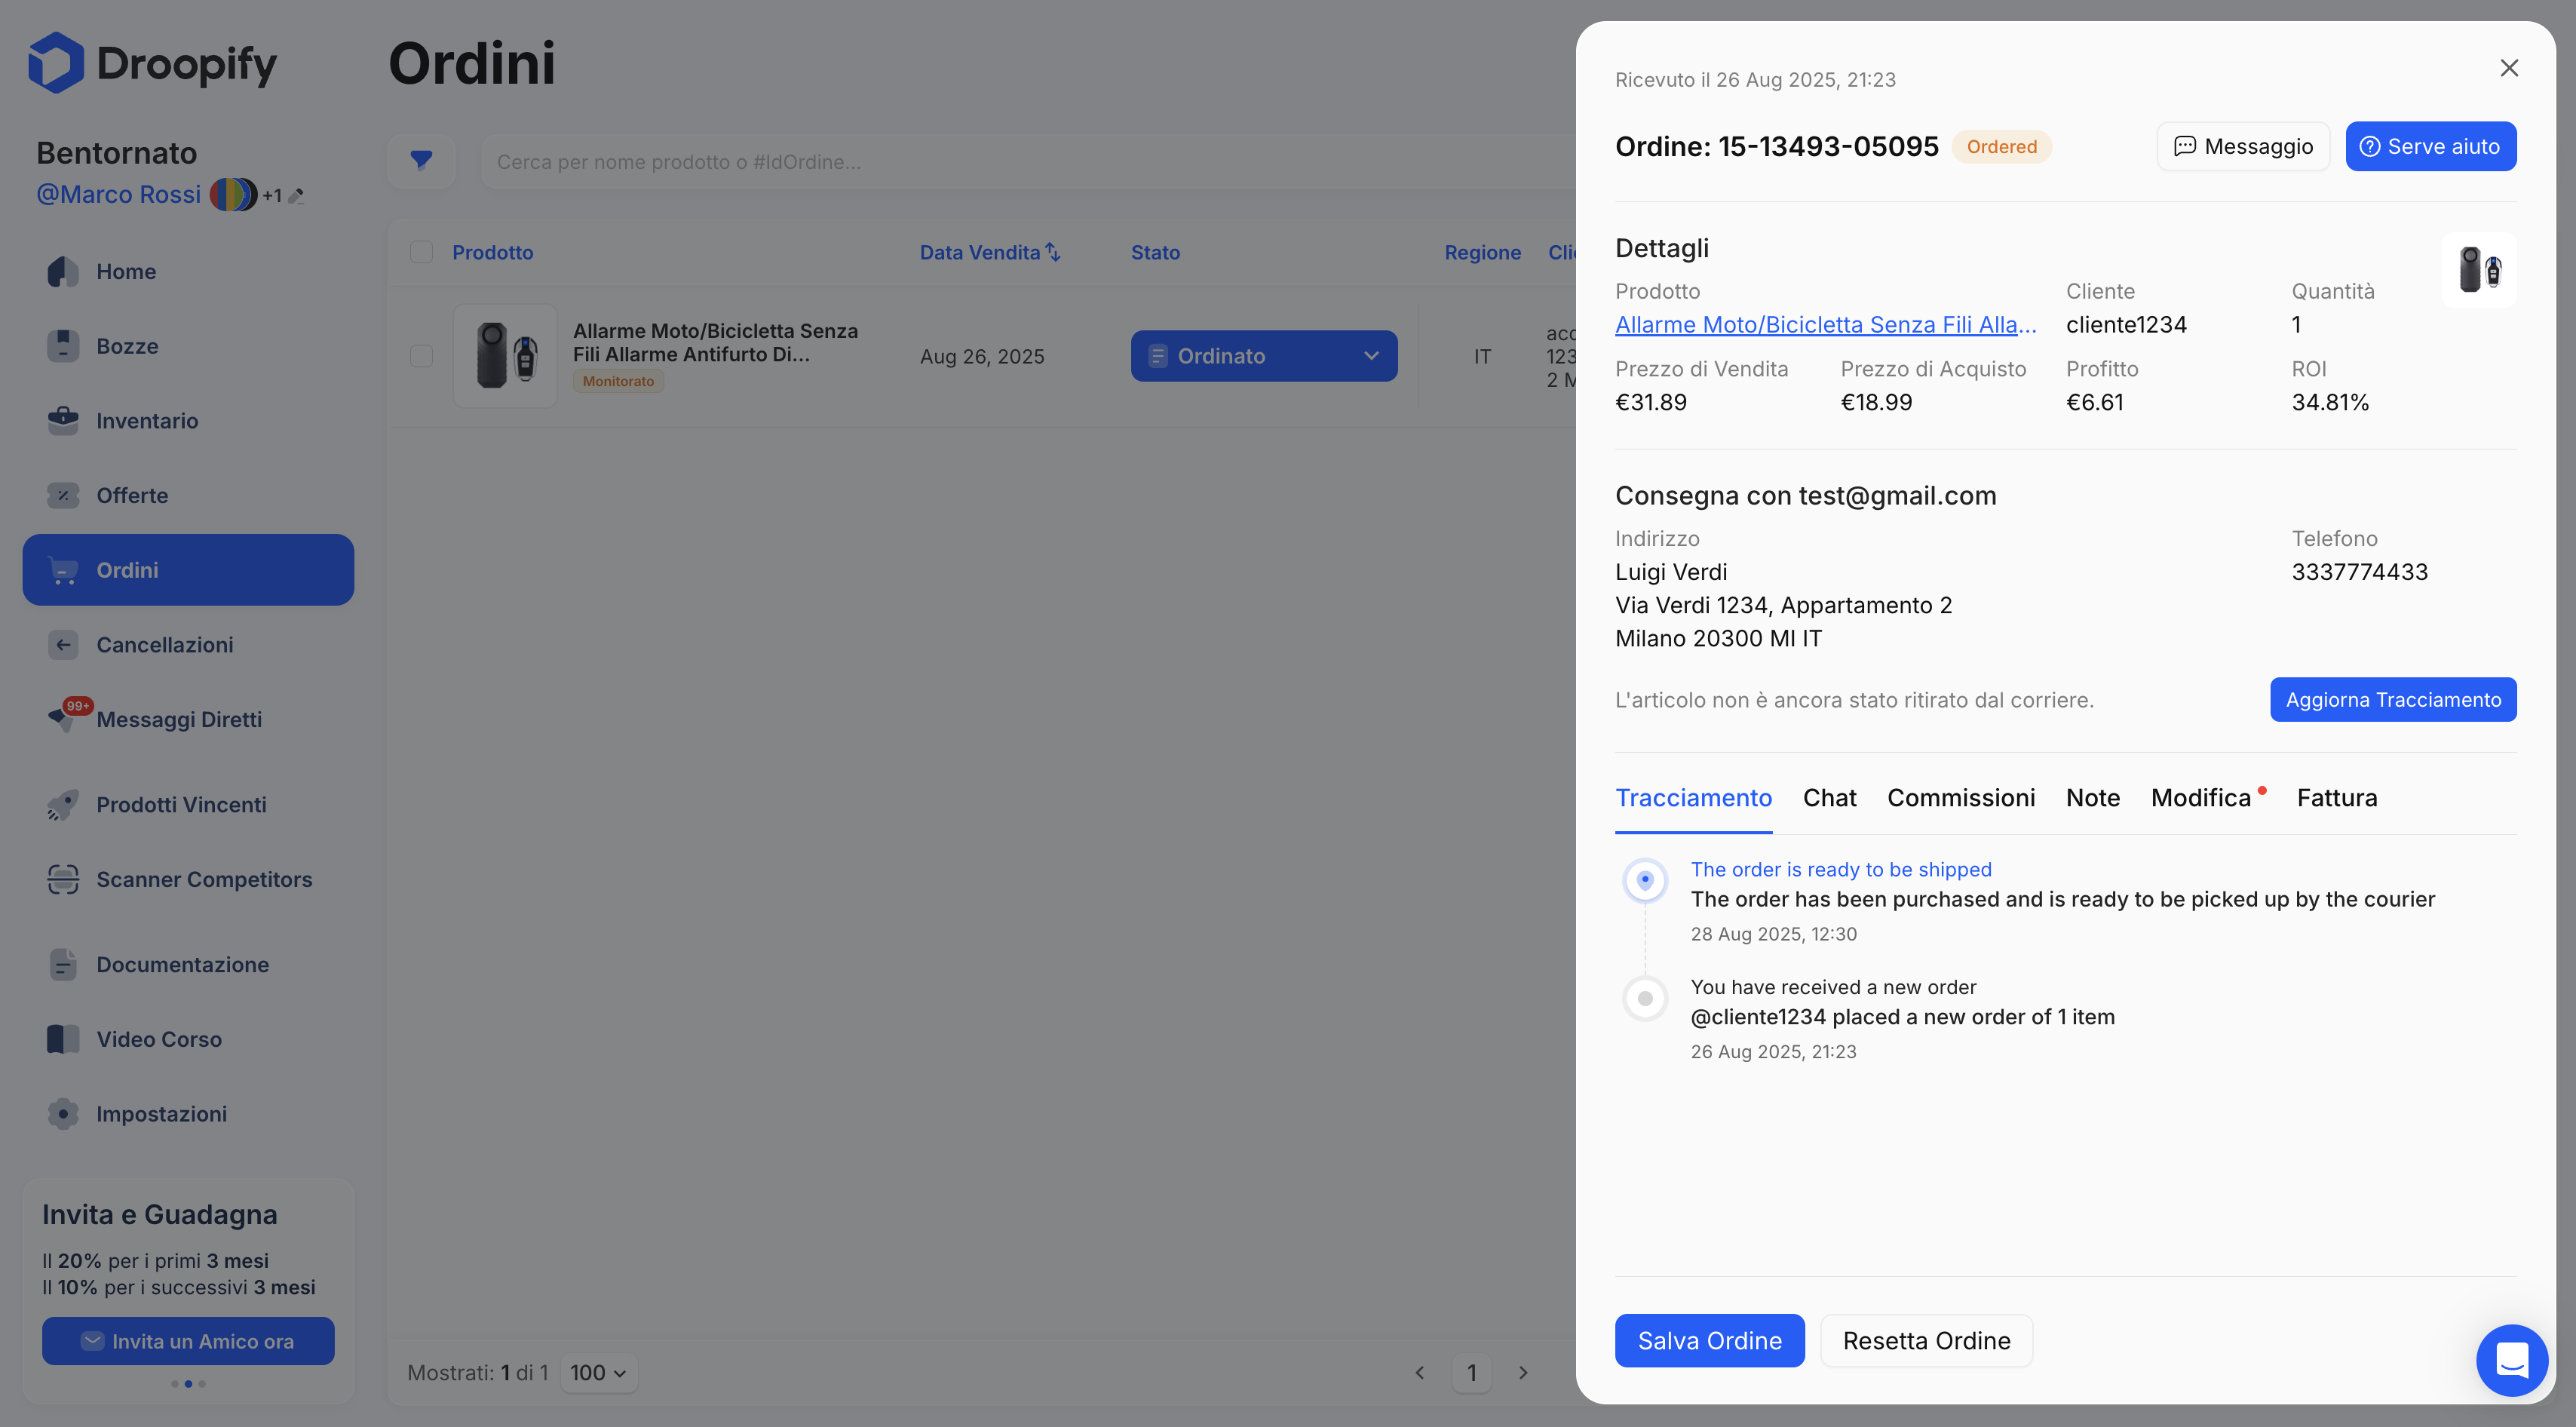This screenshot has height=1427, width=2576.
Task: Click the Resetta Ordine button
Action: click(x=1926, y=1341)
